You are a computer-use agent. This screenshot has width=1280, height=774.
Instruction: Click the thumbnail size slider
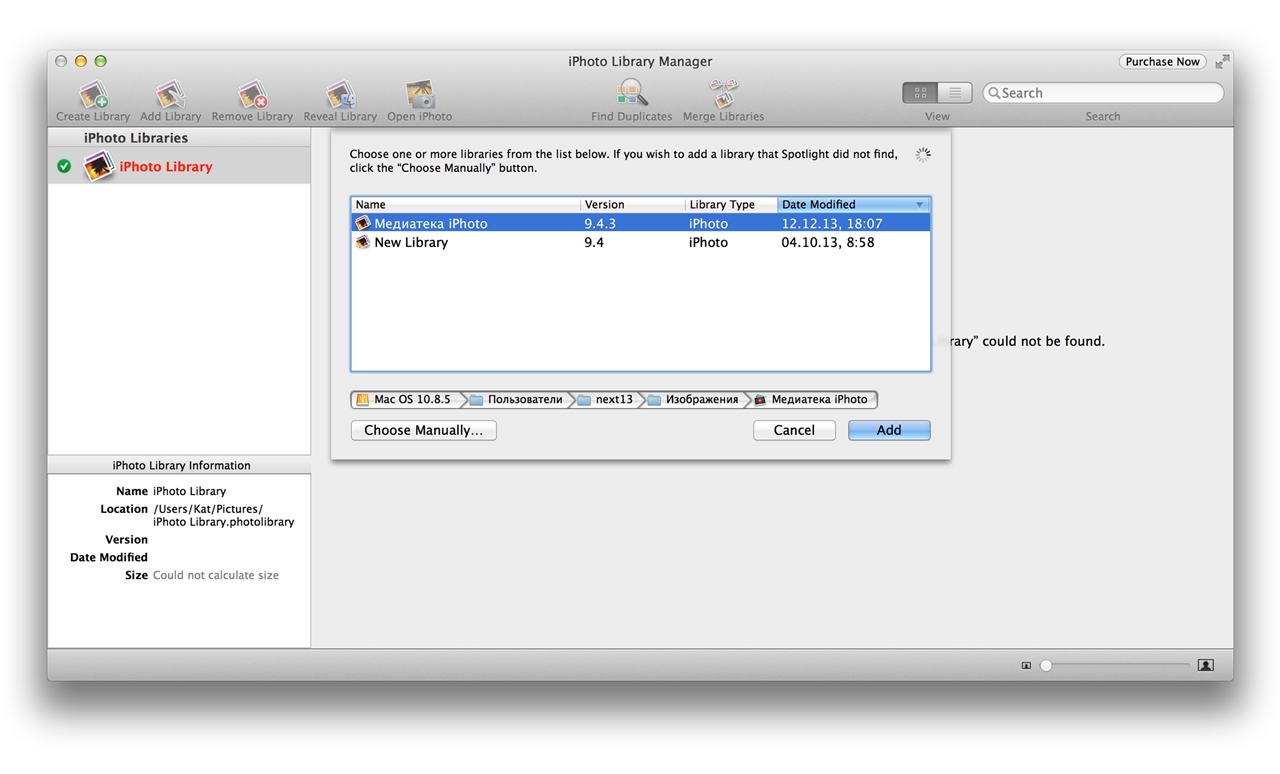click(x=1116, y=665)
